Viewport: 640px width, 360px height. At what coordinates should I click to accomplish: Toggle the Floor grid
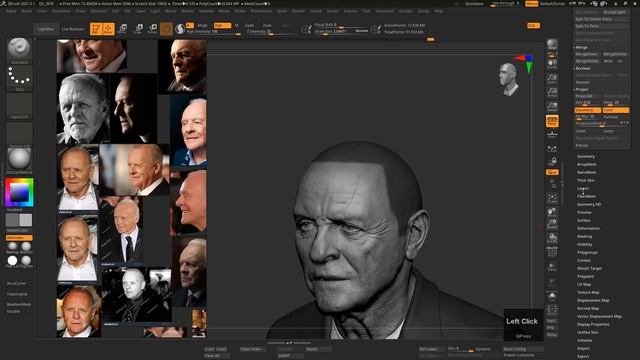(552, 134)
